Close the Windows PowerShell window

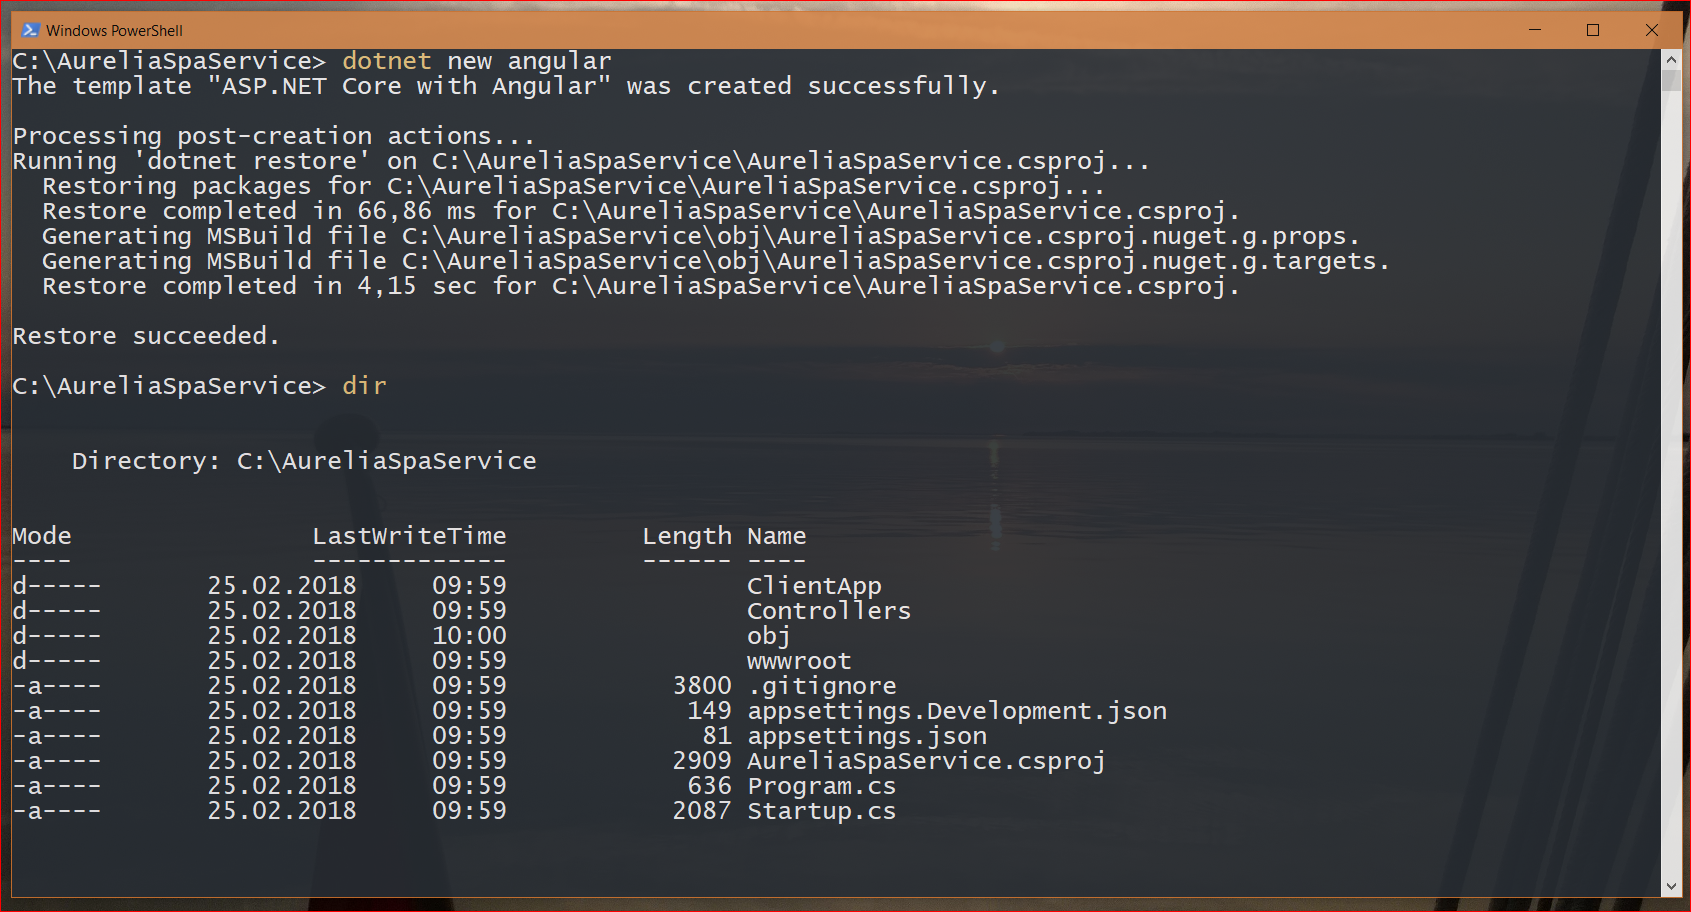1652,30
